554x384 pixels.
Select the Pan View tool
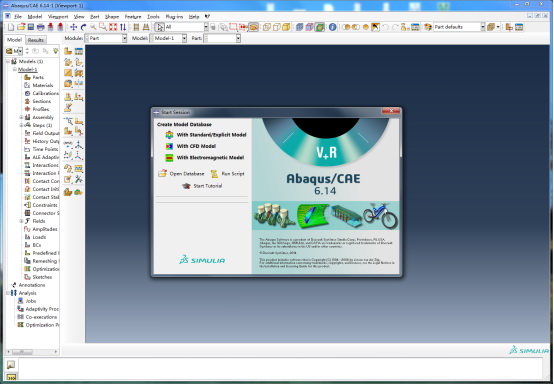pos(73,27)
